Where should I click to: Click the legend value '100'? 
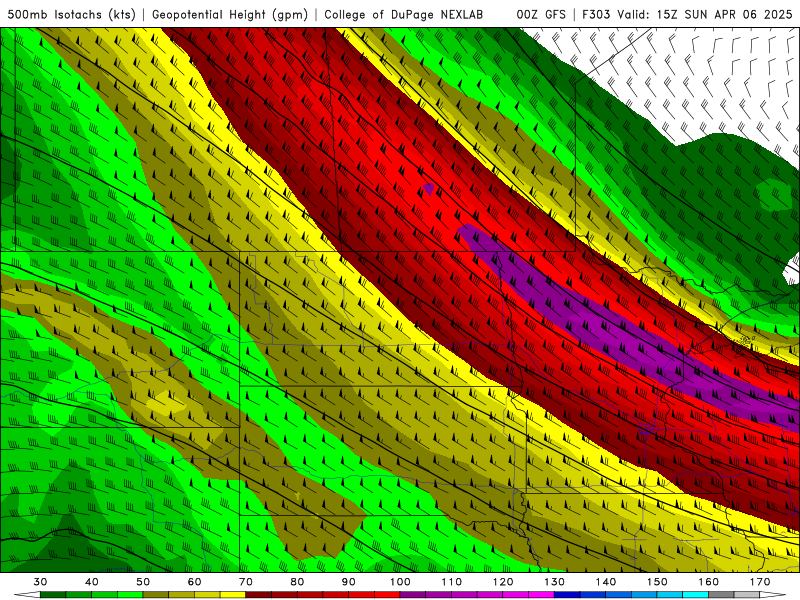point(400,582)
